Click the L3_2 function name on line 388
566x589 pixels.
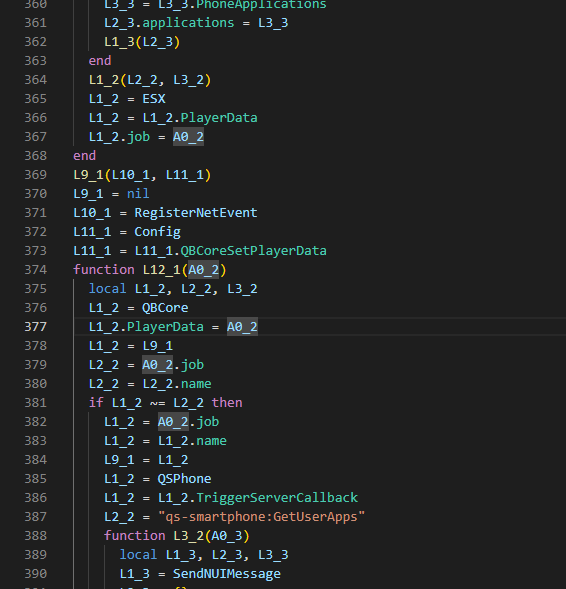point(188,535)
